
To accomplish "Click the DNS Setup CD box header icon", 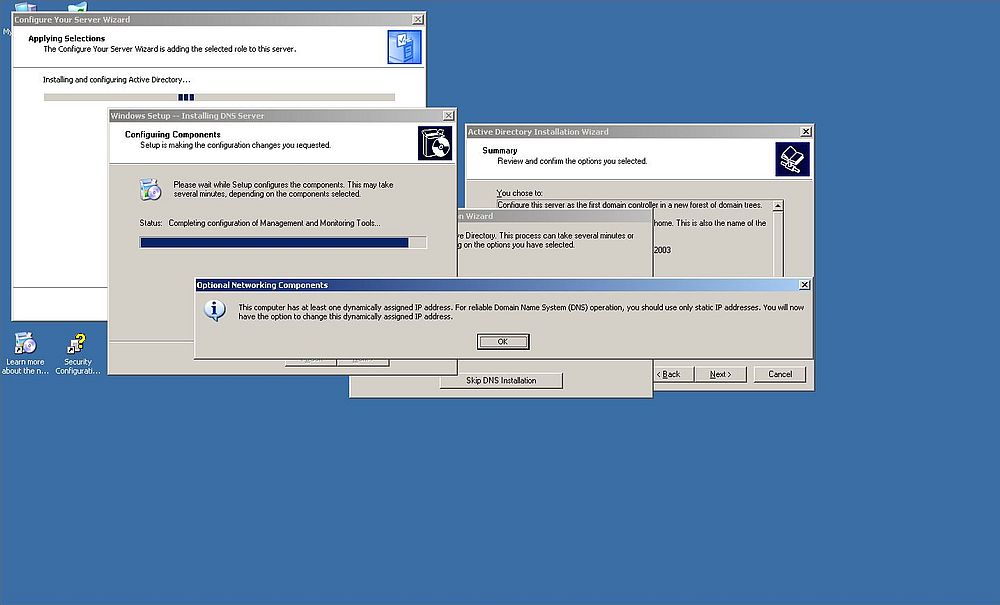I will (x=435, y=143).
